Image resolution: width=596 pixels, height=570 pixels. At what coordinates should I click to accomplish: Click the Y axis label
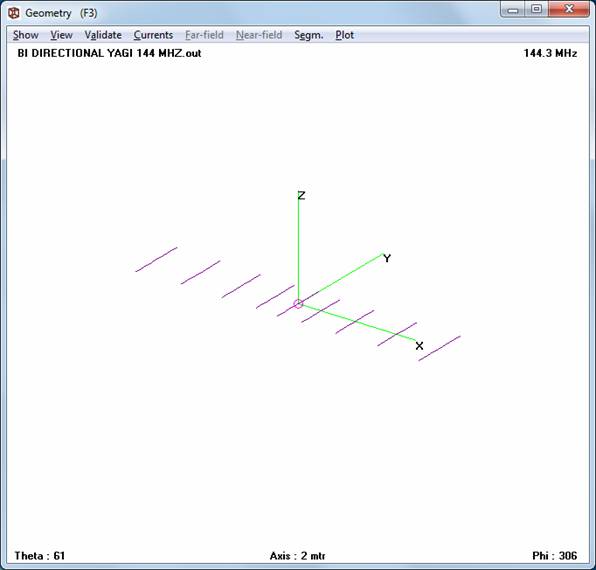[387, 258]
